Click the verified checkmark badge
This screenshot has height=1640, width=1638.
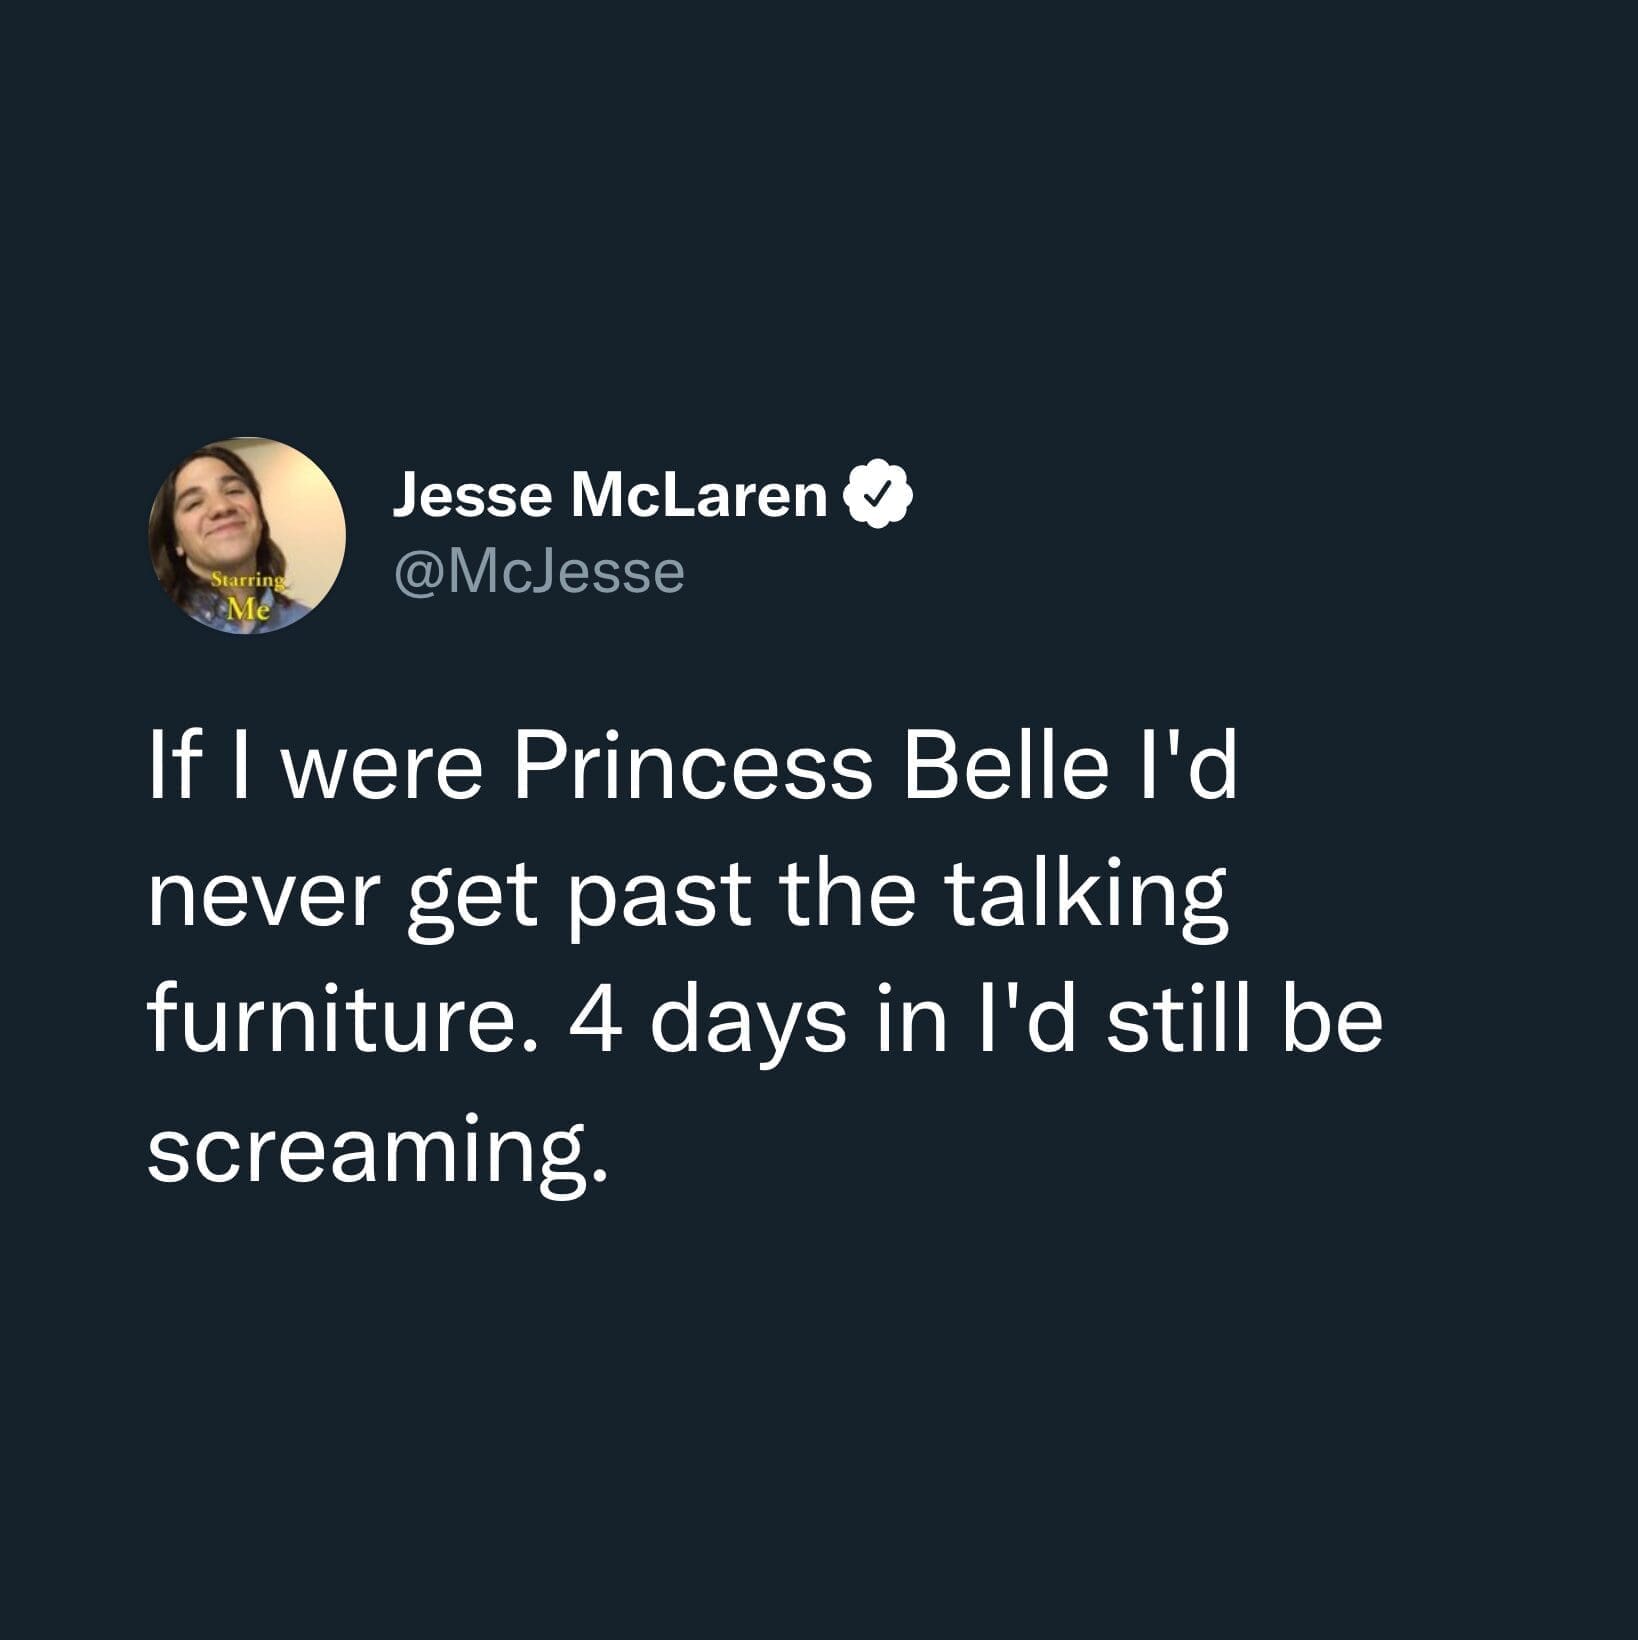coord(879,493)
